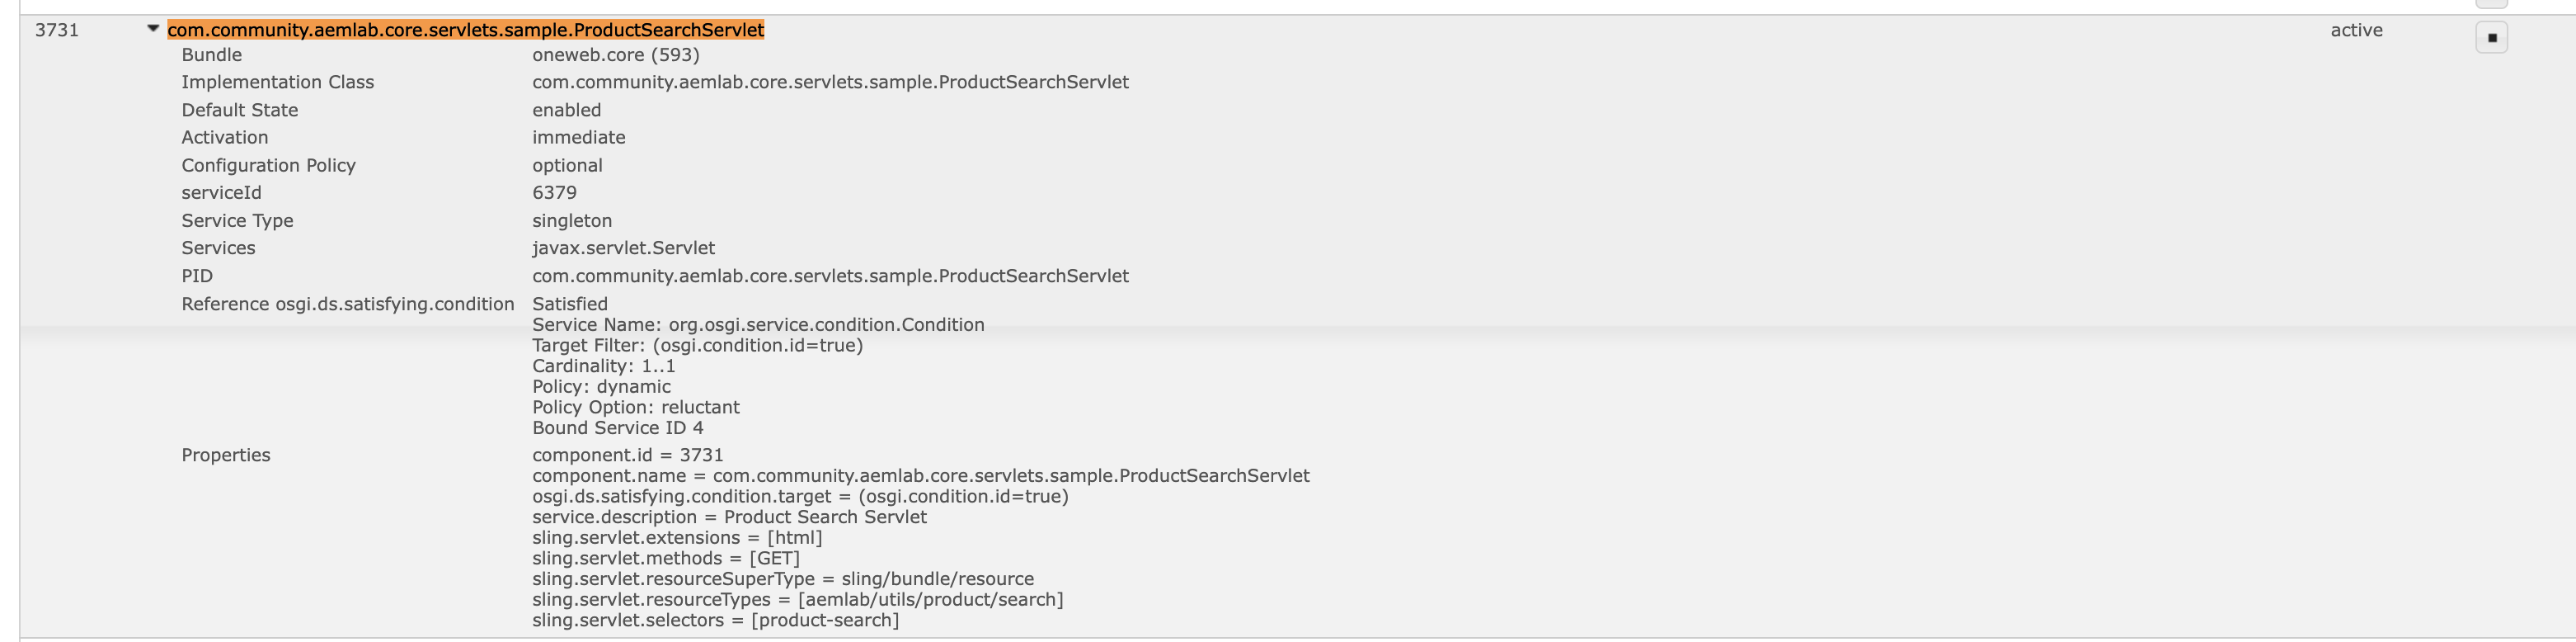The width and height of the screenshot is (2576, 642).
Task: Click the Satisfied reference status text
Action: point(570,303)
